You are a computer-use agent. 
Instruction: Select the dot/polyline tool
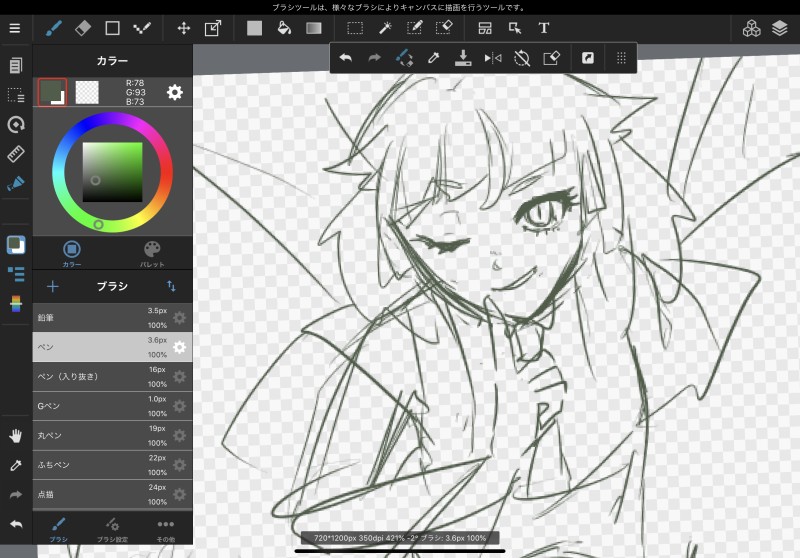tap(142, 28)
